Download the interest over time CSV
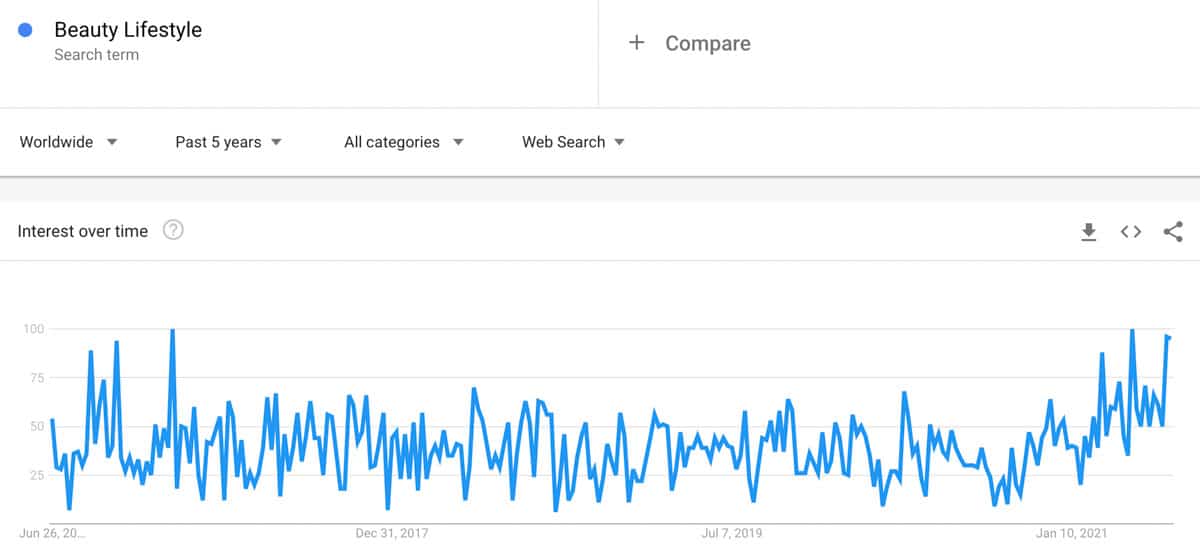 pyautogui.click(x=1089, y=232)
